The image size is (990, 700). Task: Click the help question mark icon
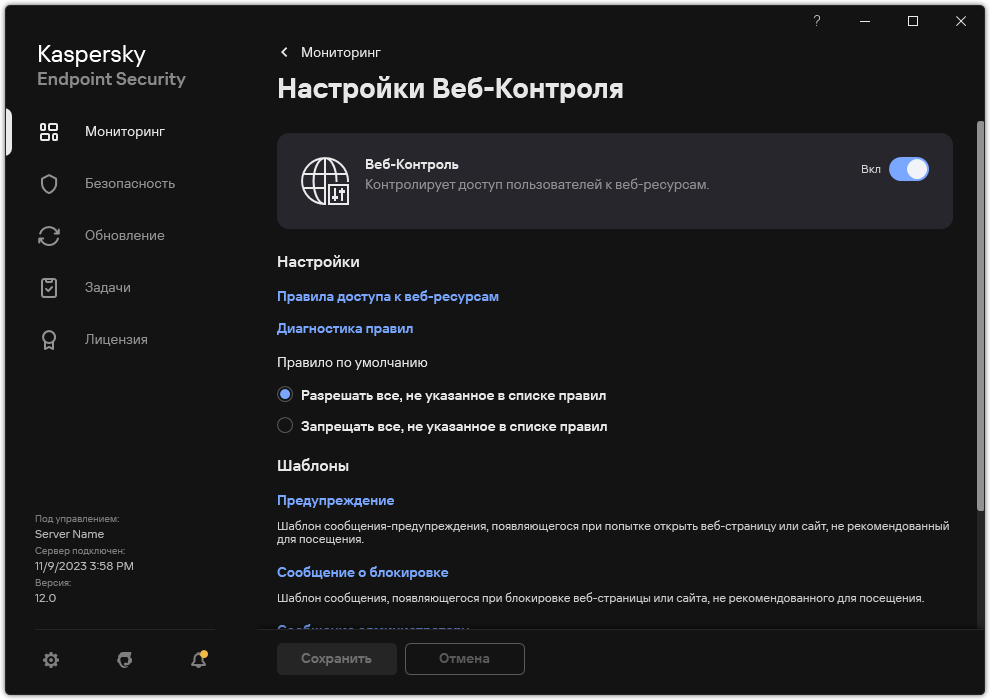click(x=817, y=21)
